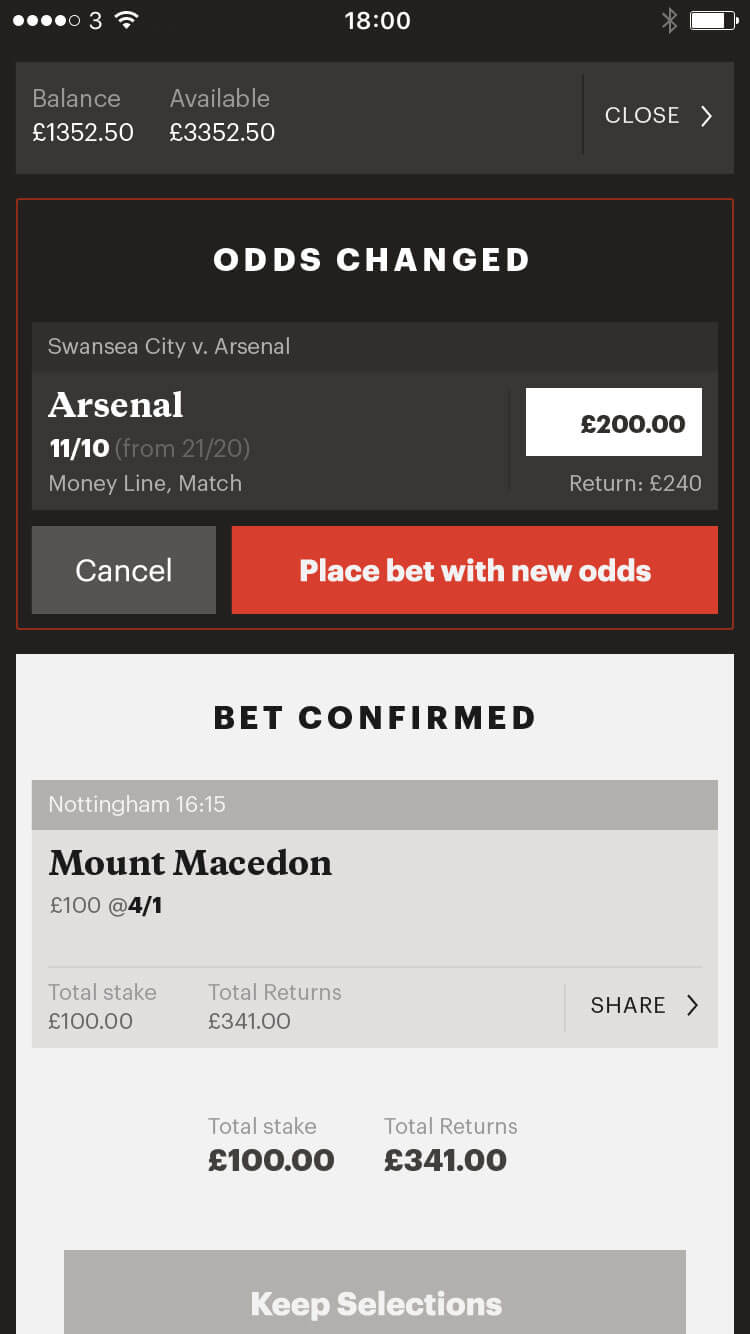Tap the Available £3352.50 amount
The height and width of the screenshot is (1334, 750).
point(222,133)
